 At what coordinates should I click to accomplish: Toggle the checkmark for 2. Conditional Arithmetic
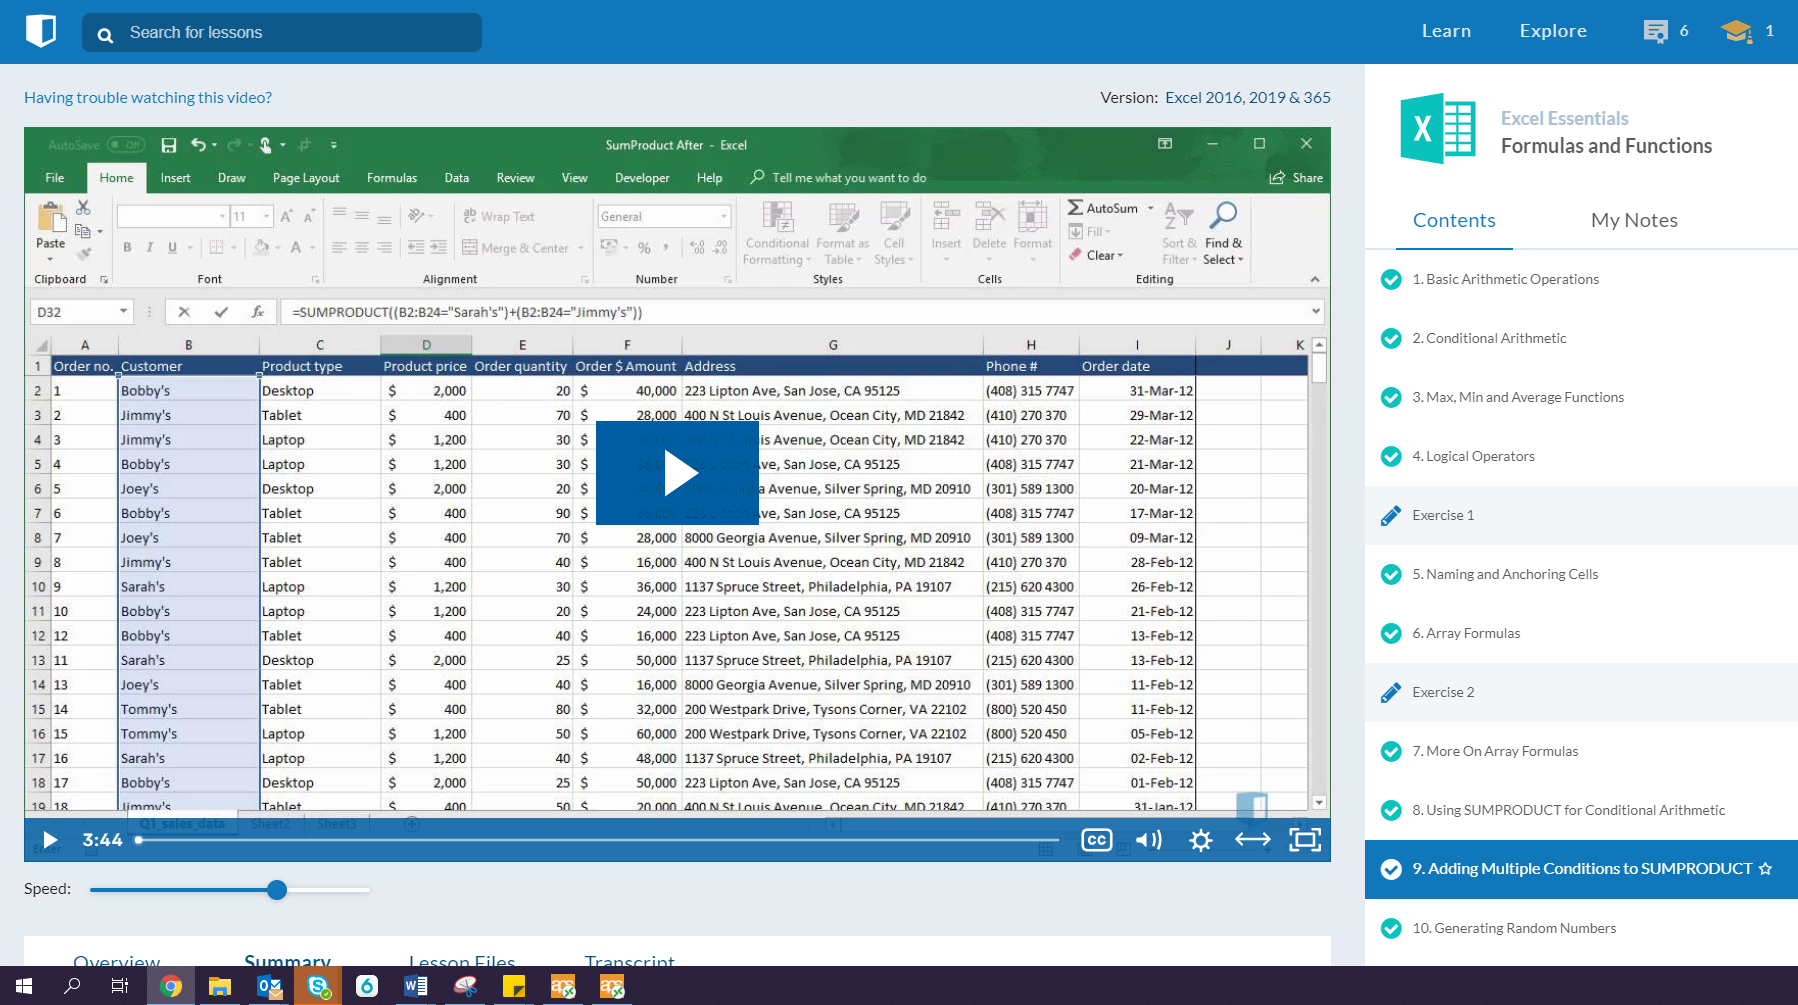(1391, 339)
